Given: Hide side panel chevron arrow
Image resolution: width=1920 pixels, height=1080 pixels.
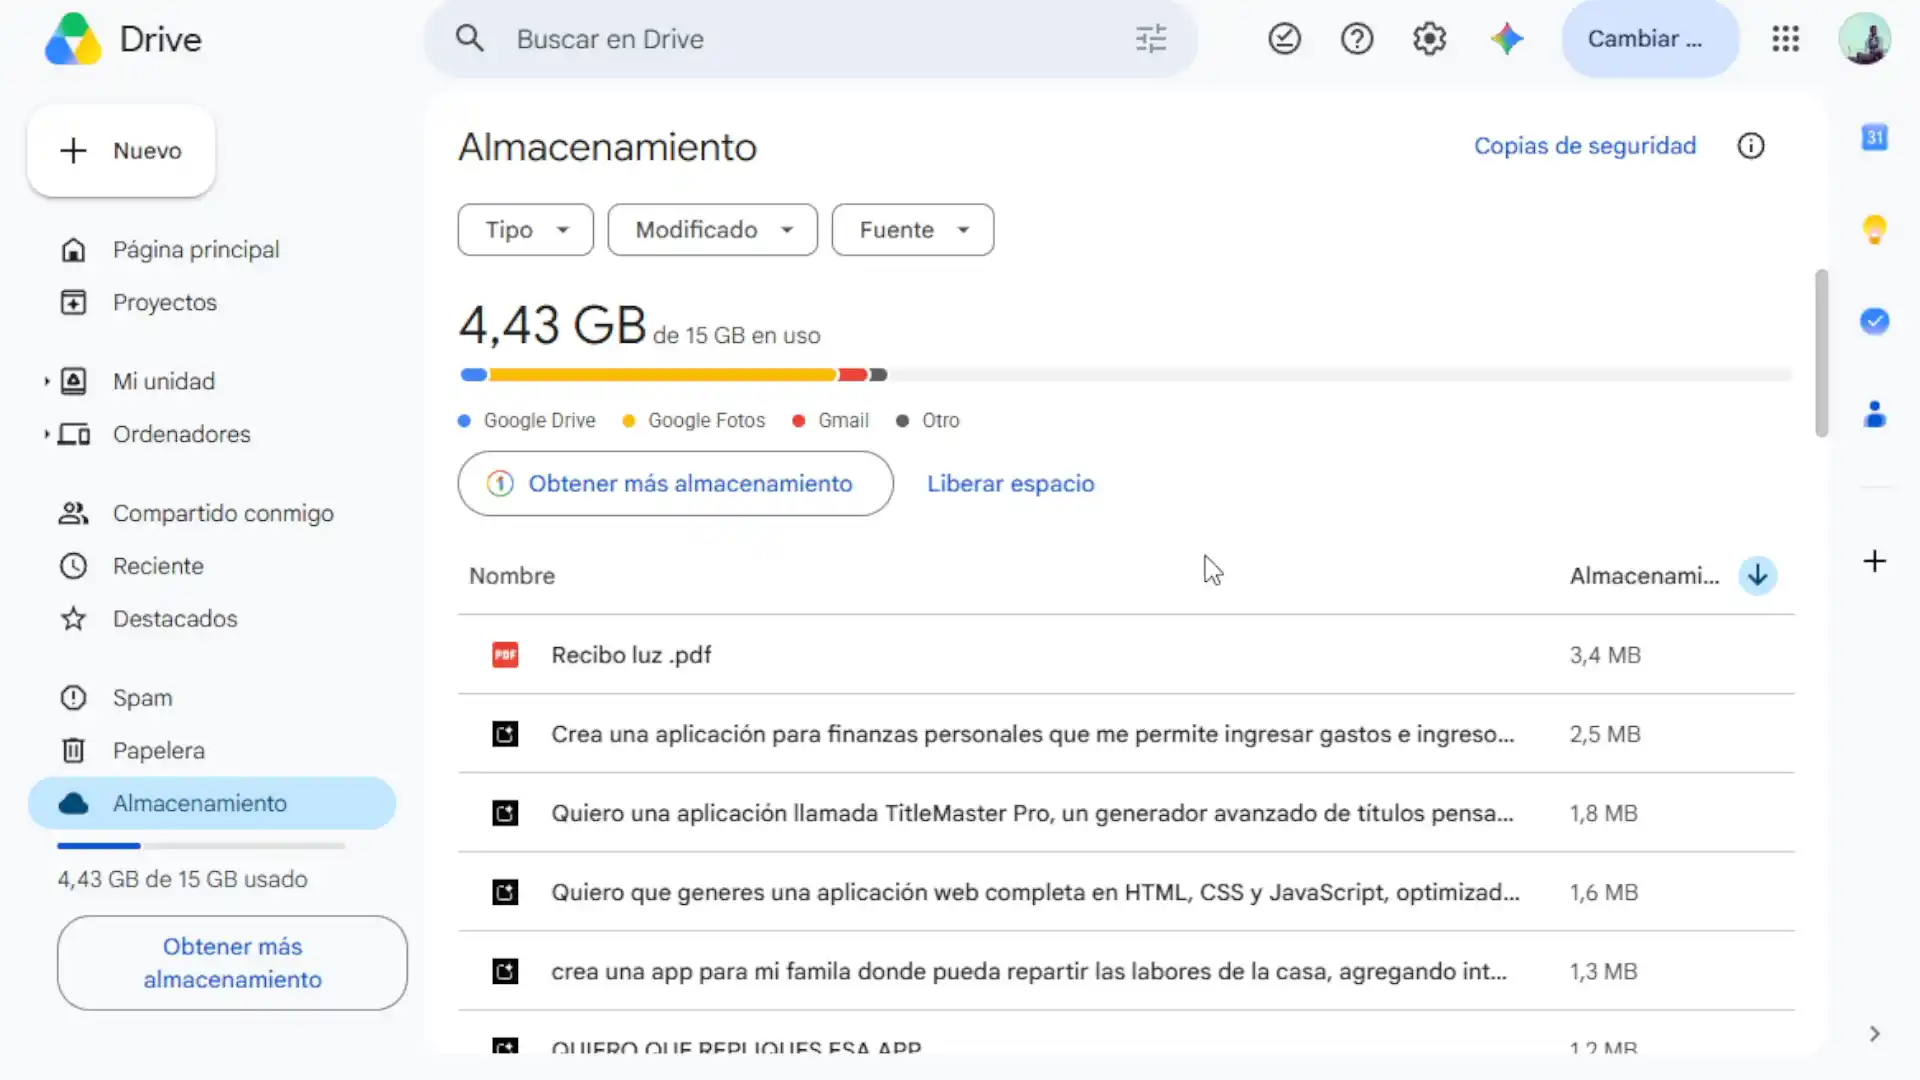Looking at the screenshot, I should pos(1874,1033).
